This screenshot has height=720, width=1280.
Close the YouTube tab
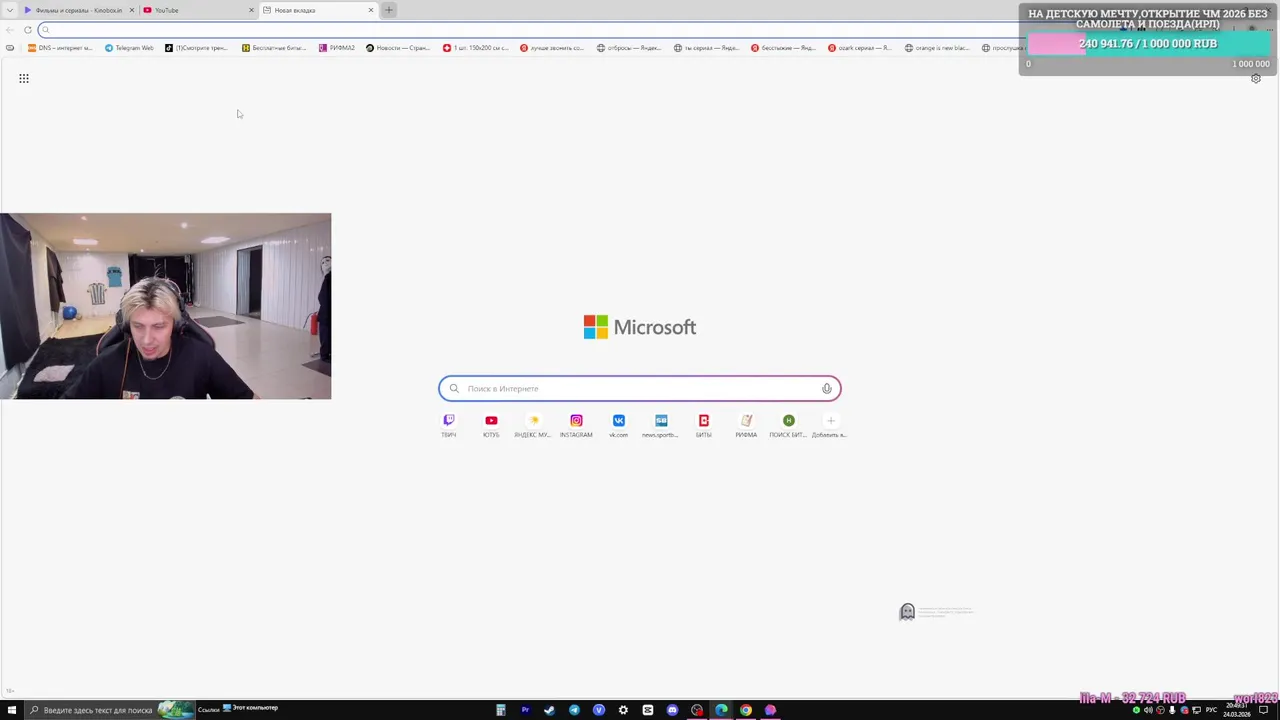[251, 10]
